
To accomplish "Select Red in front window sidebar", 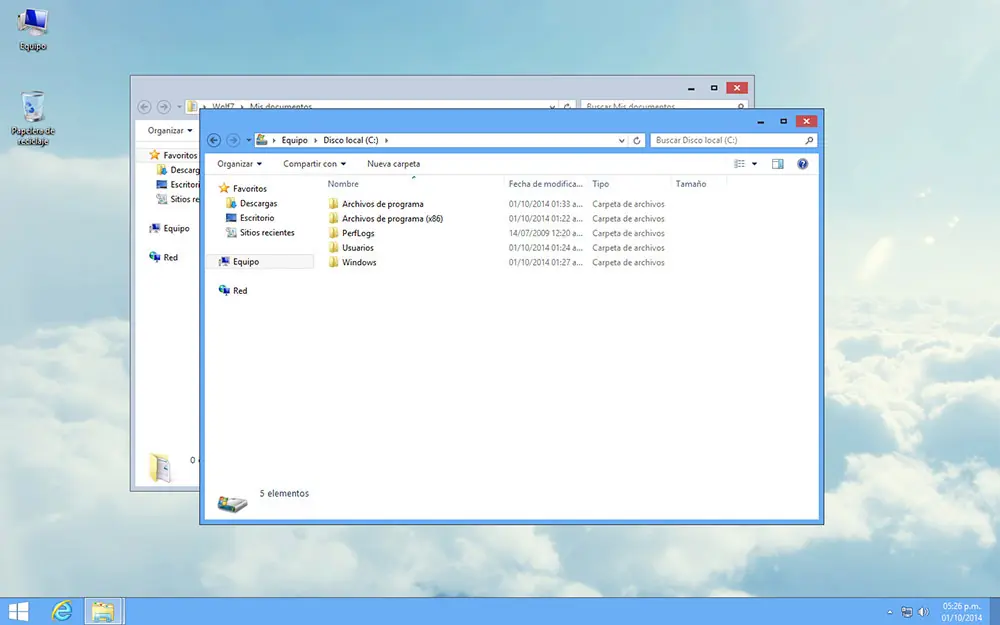I will (233, 291).
